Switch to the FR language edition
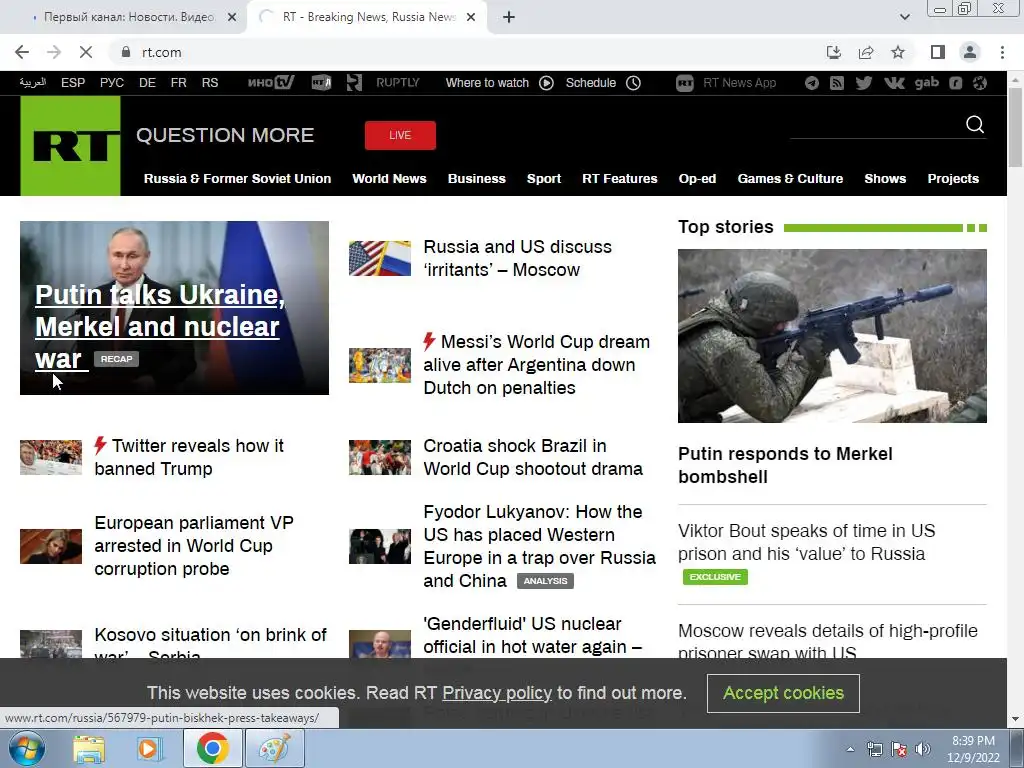Screen dimensions: 1024x768 (x=178, y=83)
